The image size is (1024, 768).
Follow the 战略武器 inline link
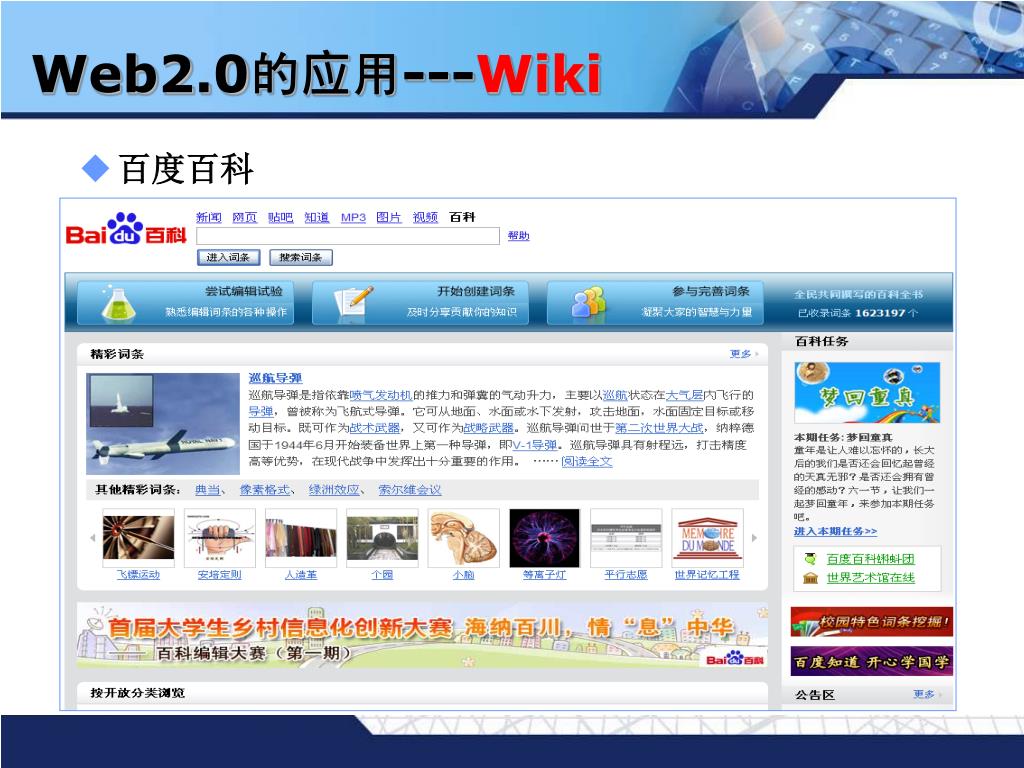[x=488, y=428]
